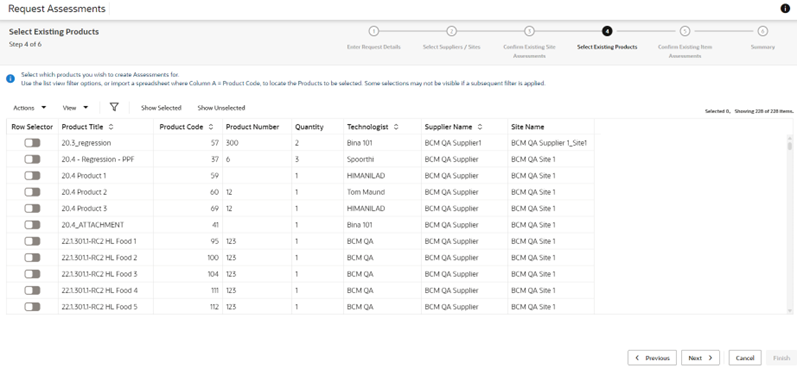
Task: Open the filter funnel icon
Action: (x=114, y=107)
